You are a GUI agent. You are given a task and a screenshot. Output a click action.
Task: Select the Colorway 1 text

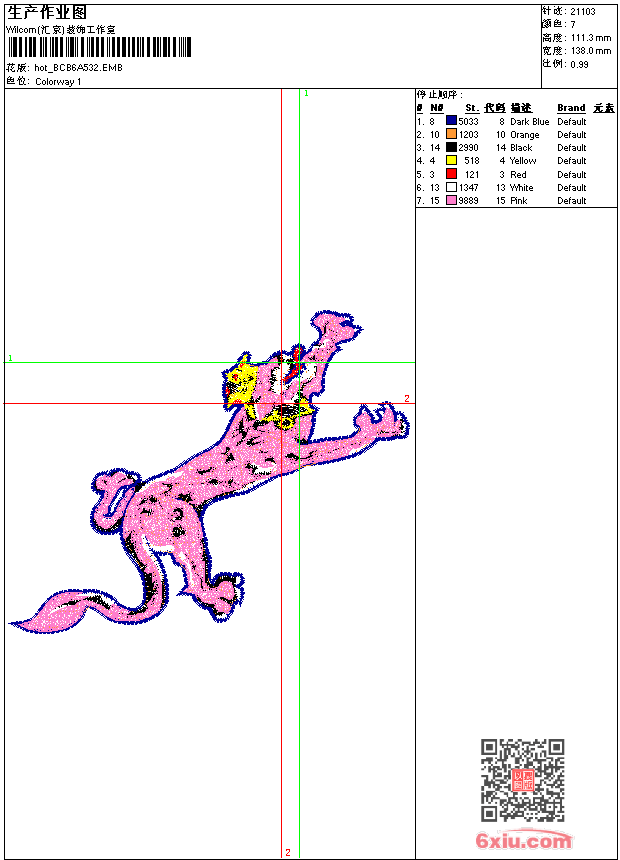(58, 82)
